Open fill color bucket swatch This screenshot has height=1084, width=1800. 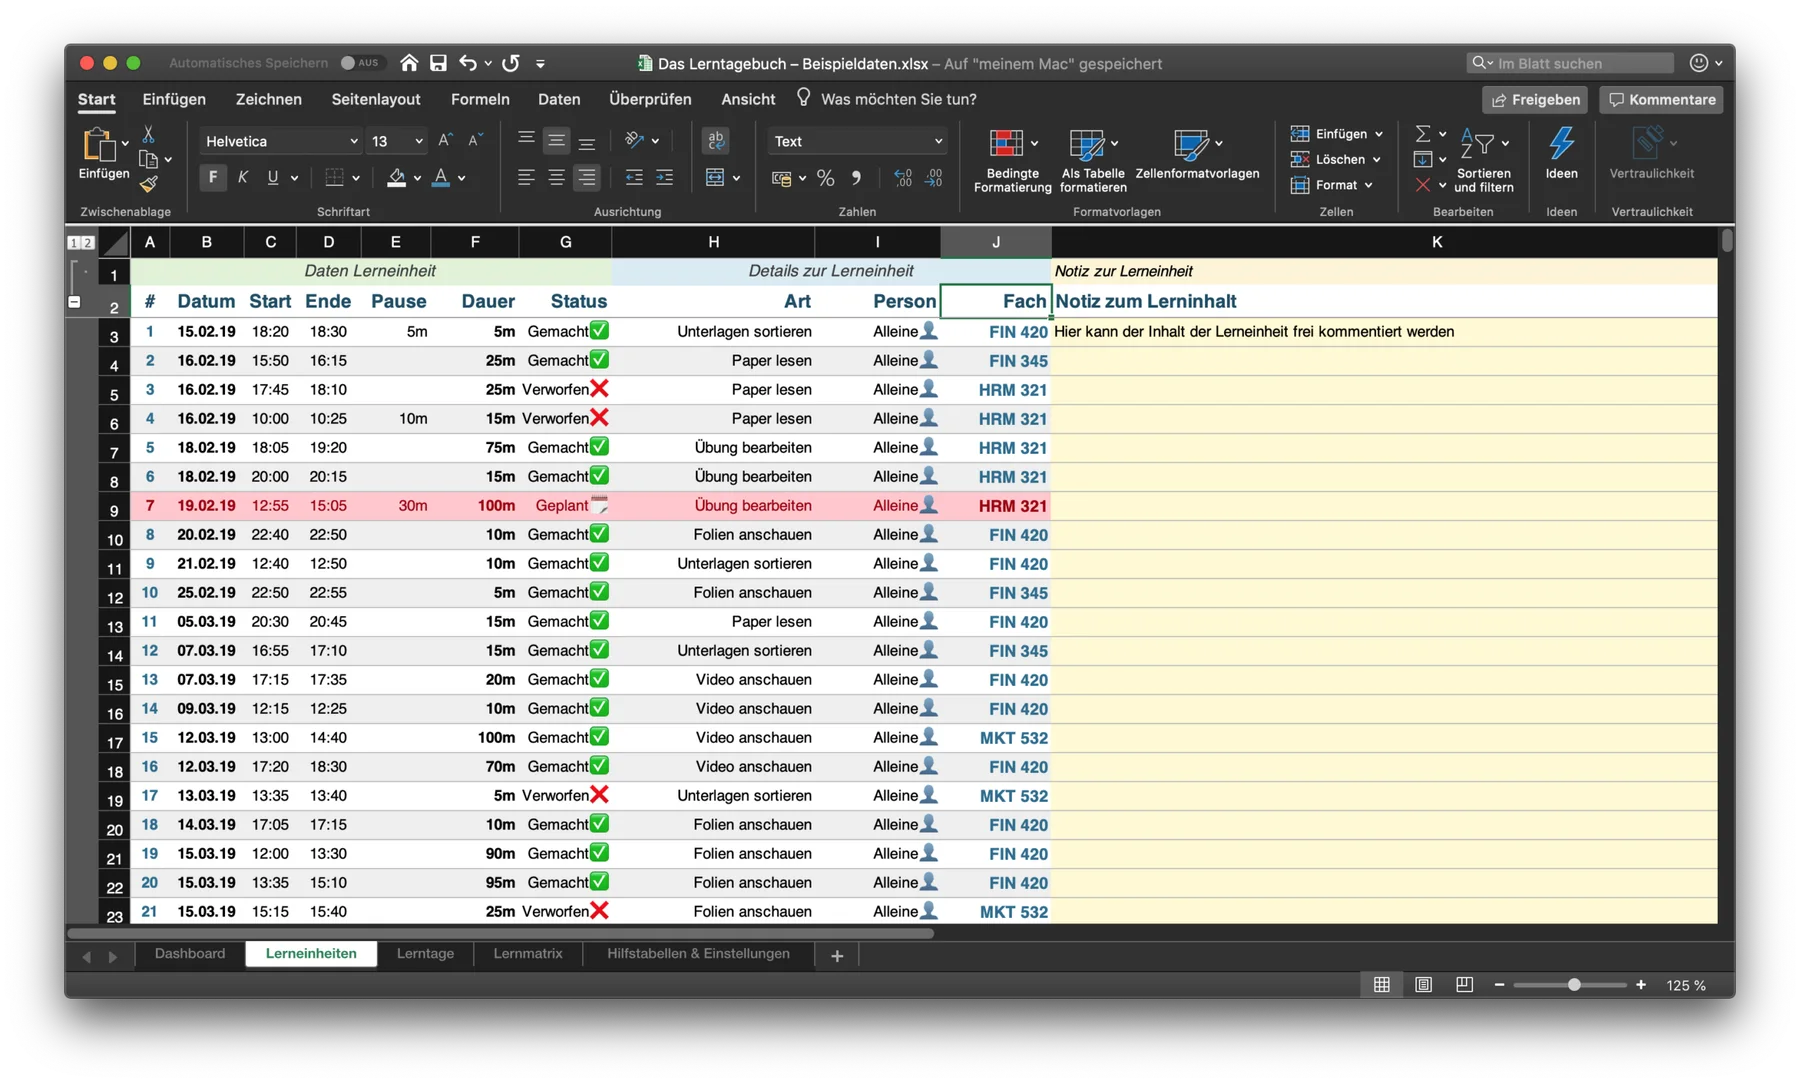396,178
